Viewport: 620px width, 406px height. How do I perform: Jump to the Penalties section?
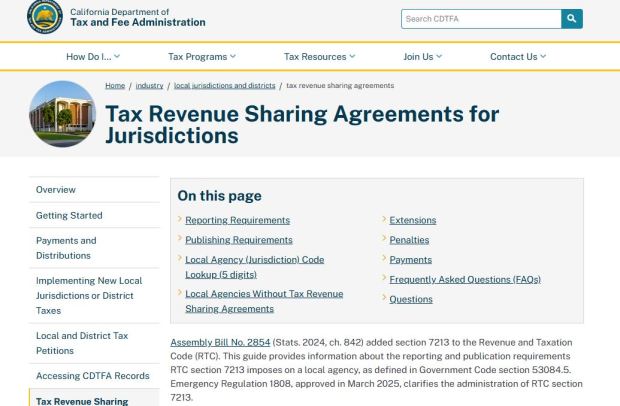pyautogui.click(x=409, y=240)
